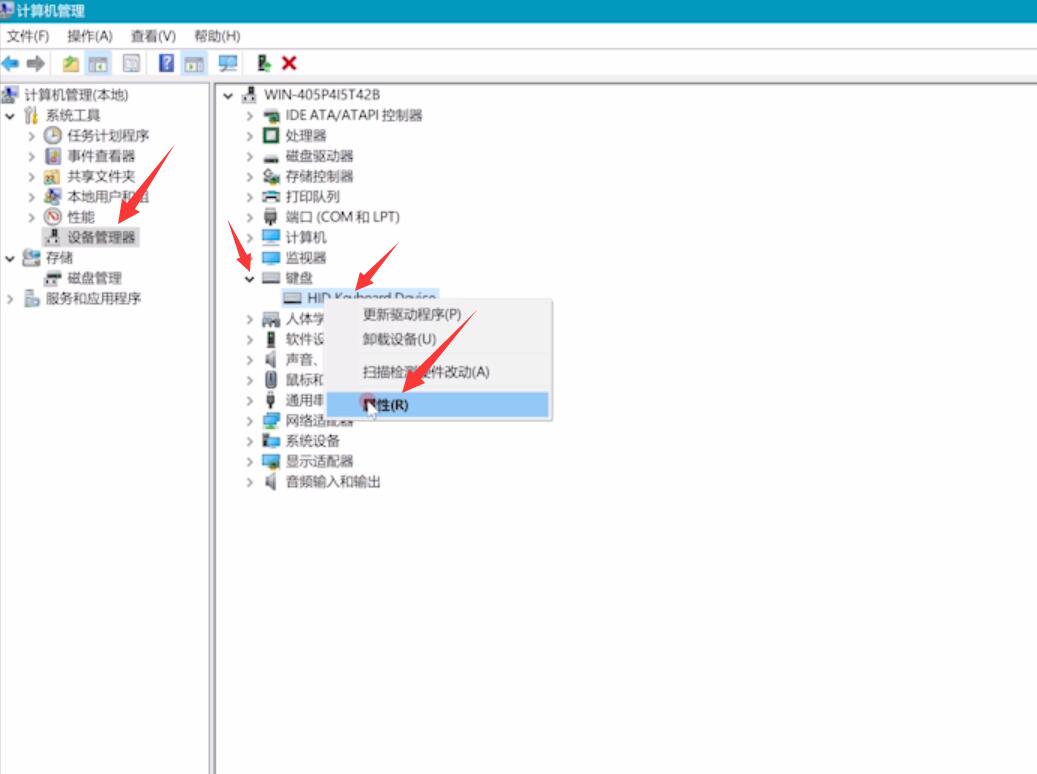Click the Scan for hardware monitor icon
The width and height of the screenshot is (1037, 774).
coord(228,64)
